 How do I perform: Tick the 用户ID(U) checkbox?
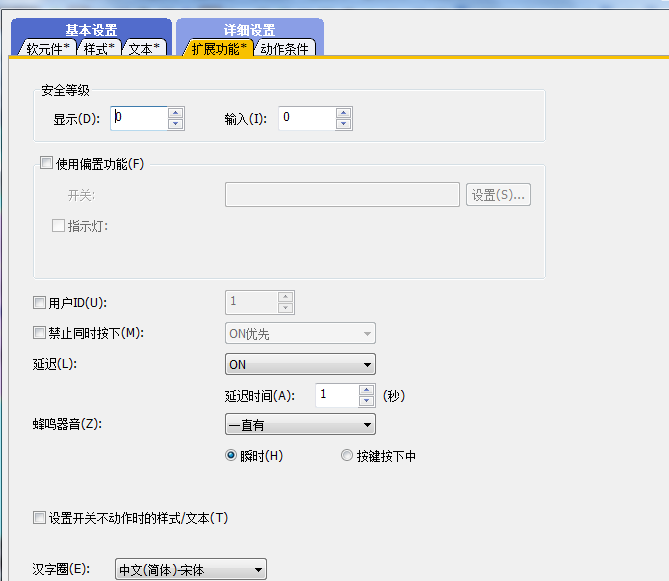pyautogui.click(x=40, y=302)
